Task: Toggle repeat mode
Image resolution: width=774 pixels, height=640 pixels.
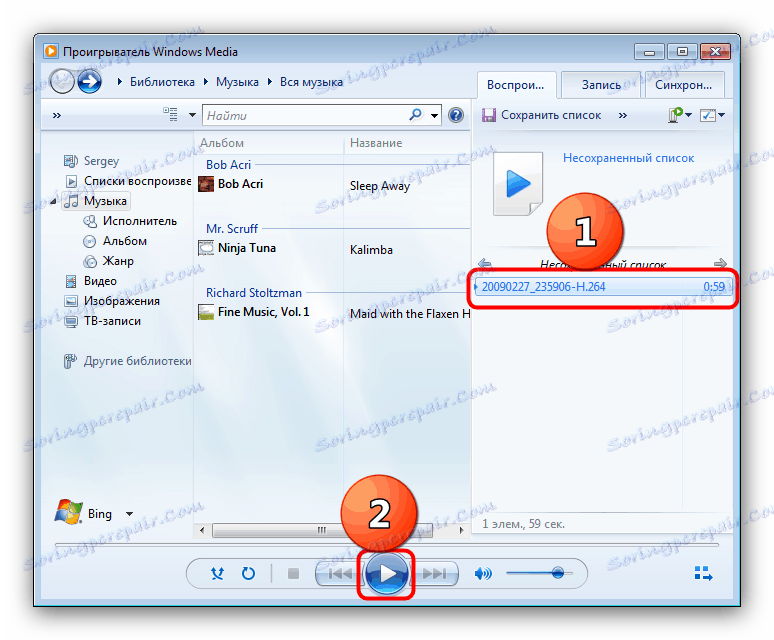Action: [248, 573]
